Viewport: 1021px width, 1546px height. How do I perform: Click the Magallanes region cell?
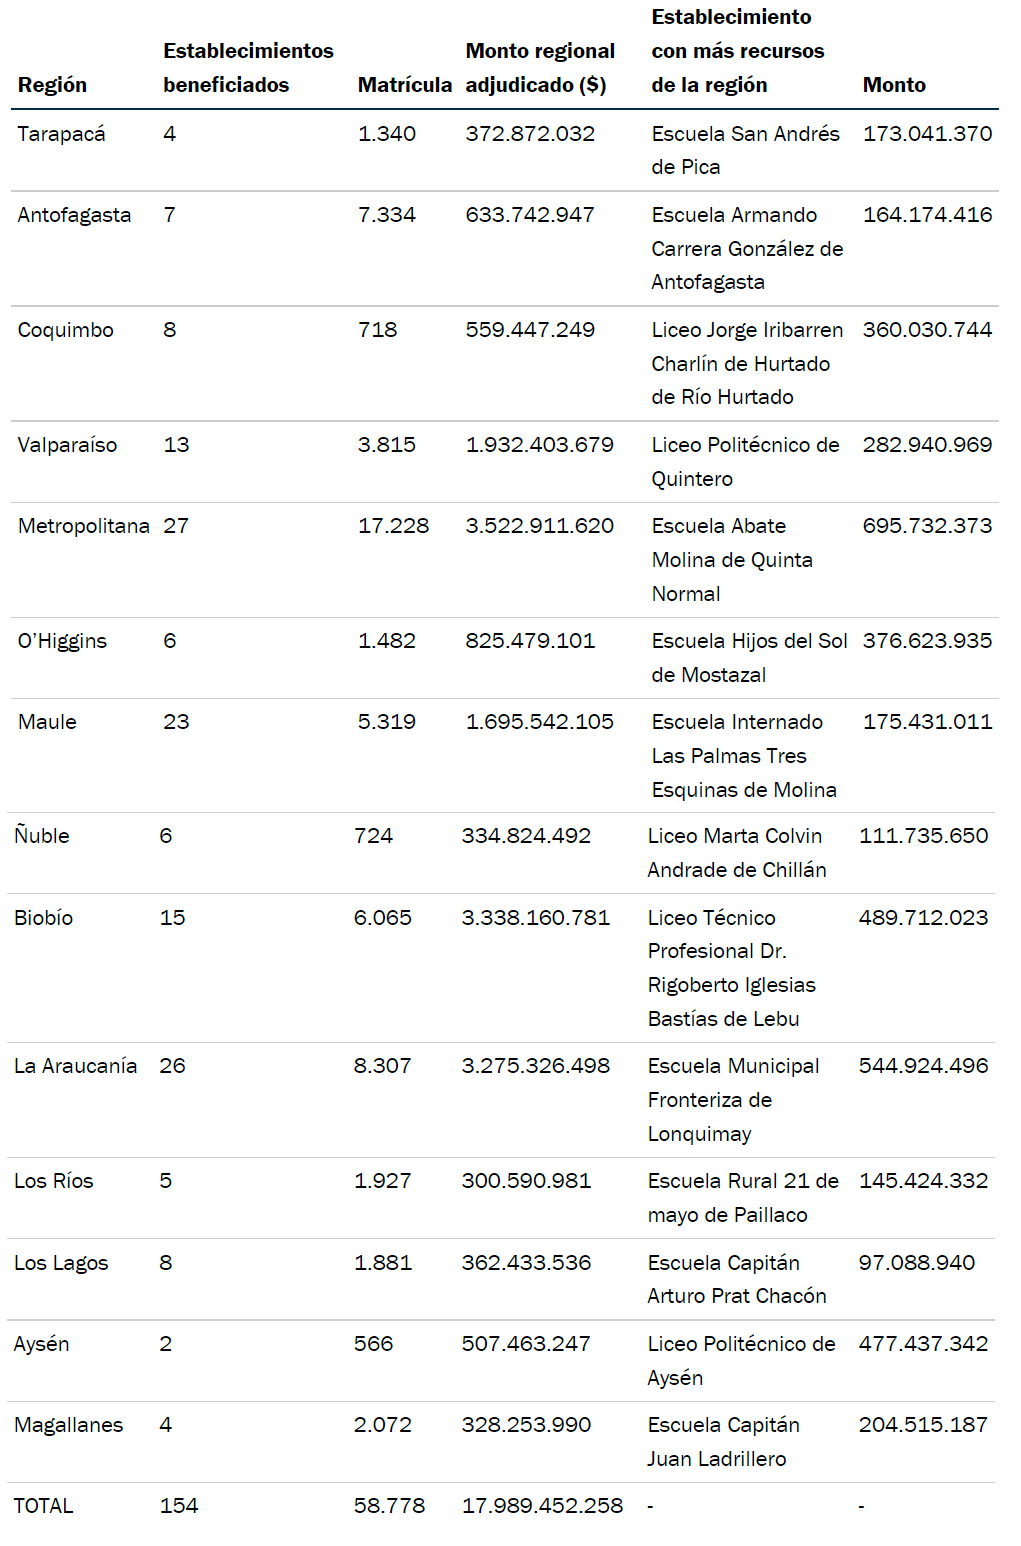click(68, 1425)
